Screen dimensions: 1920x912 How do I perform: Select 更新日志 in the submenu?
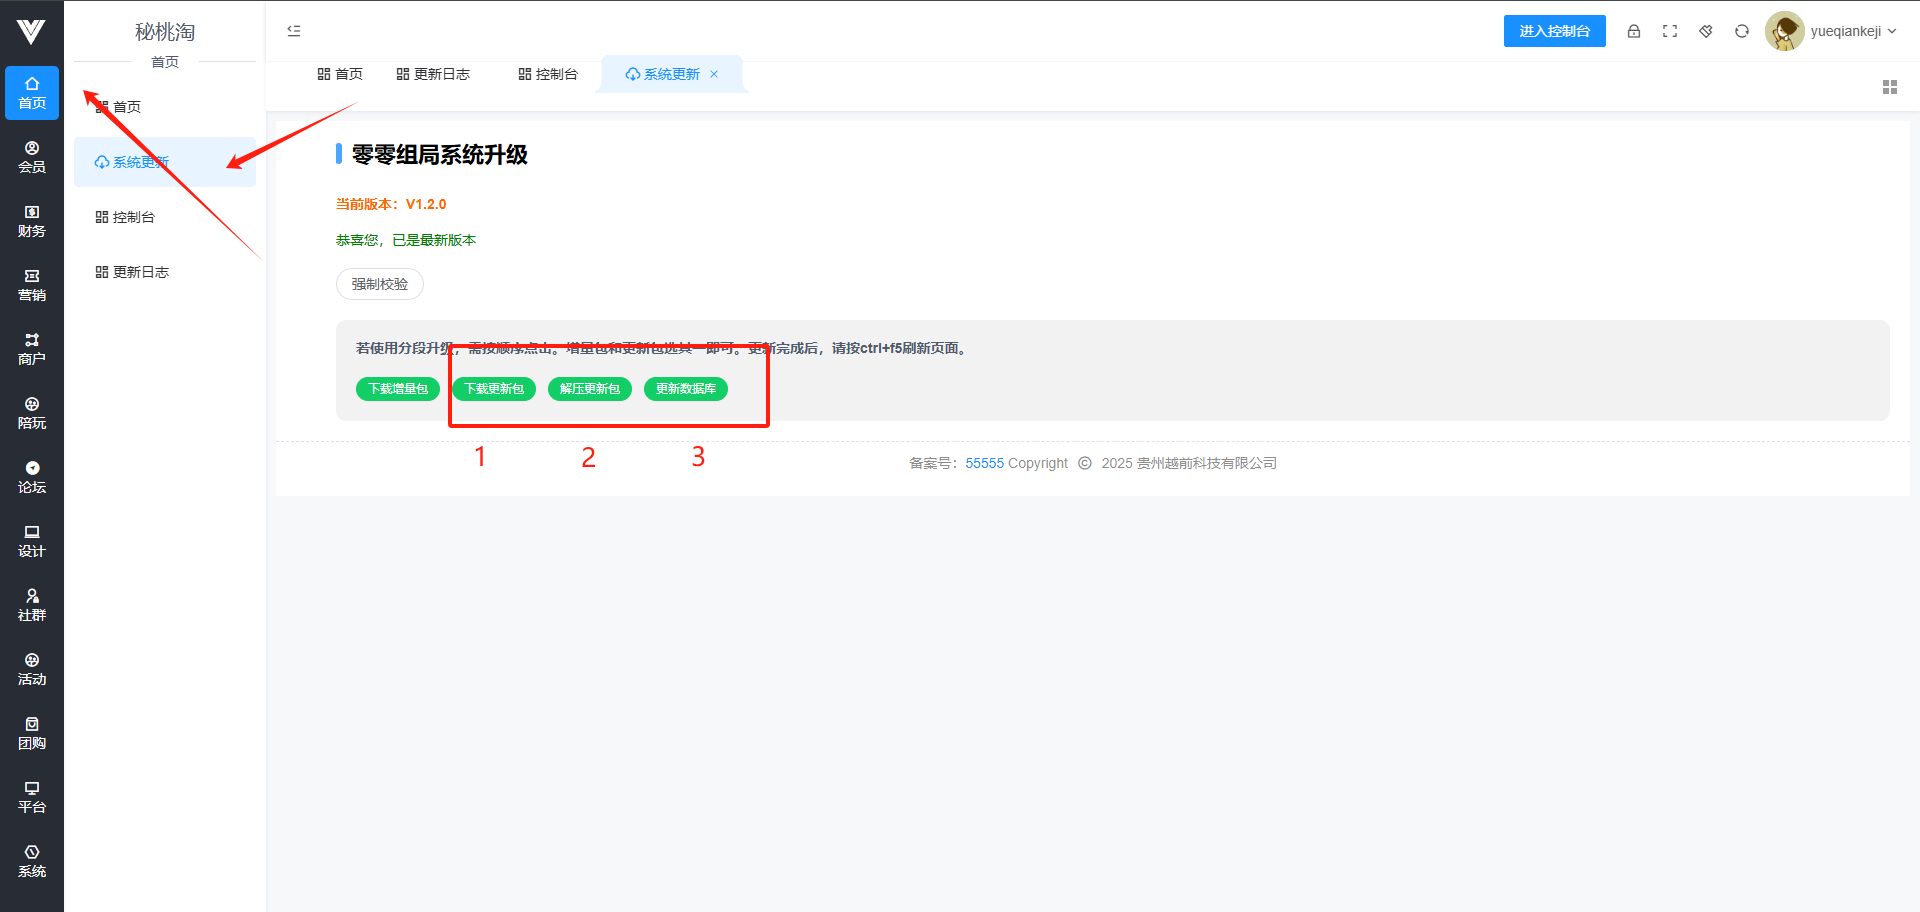click(140, 272)
